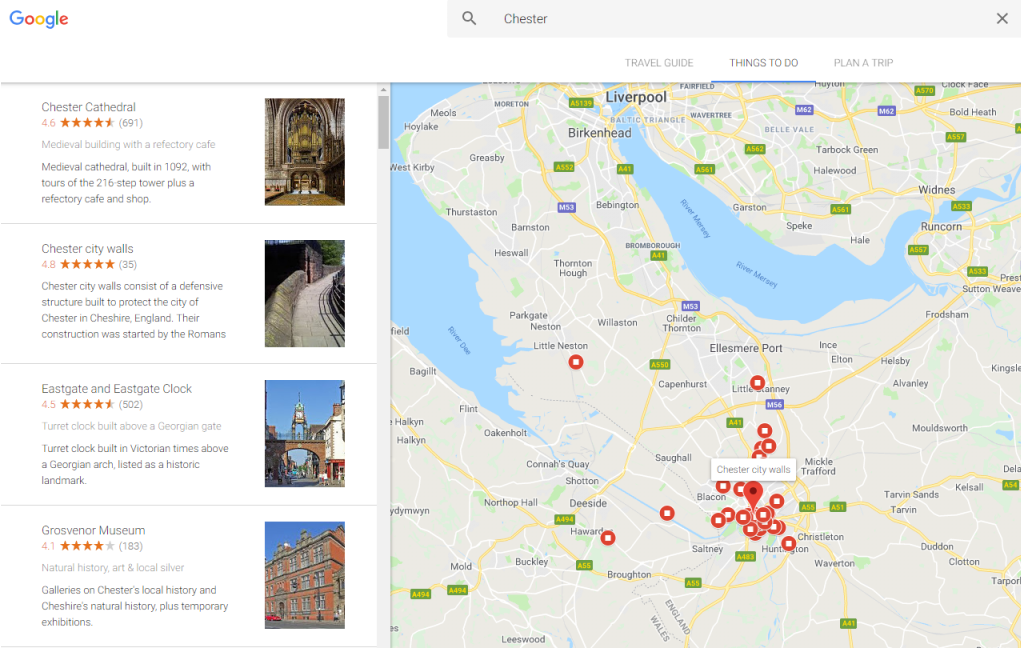Switch to the Travel Guide tab
1021x648 pixels.
click(659, 63)
